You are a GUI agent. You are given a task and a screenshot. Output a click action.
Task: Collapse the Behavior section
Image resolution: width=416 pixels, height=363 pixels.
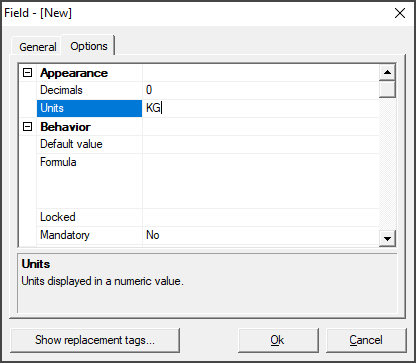coord(27,127)
